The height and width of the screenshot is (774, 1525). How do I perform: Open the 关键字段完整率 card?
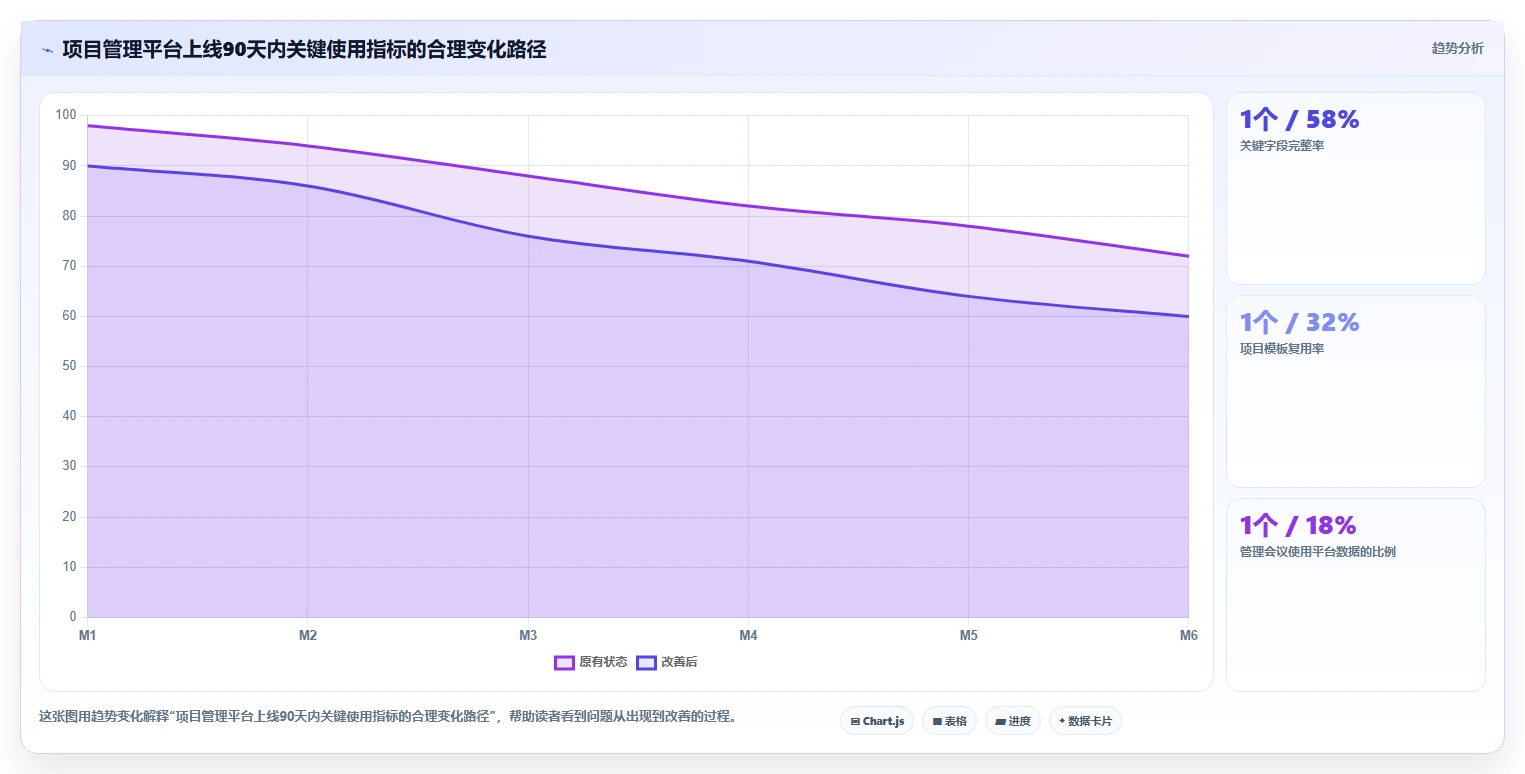pos(1356,189)
